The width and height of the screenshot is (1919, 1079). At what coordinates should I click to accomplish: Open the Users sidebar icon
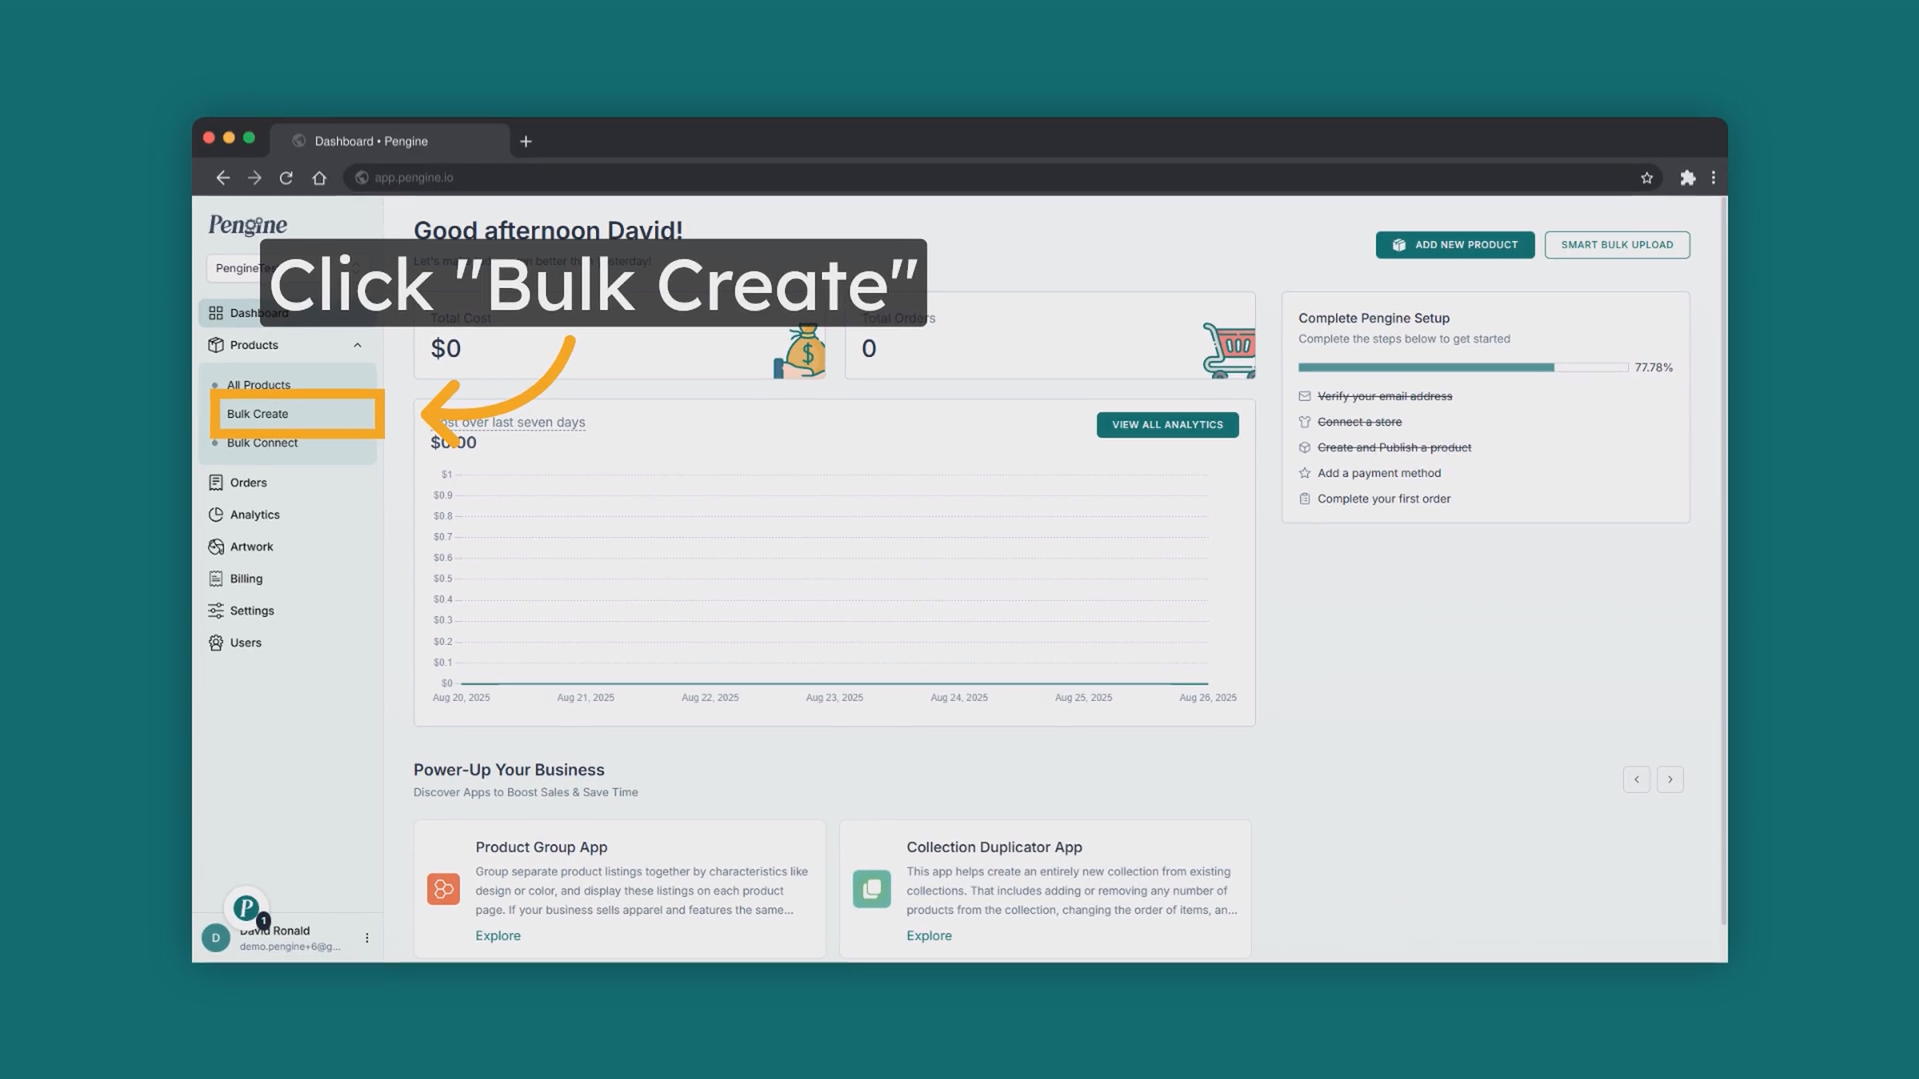pyautogui.click(x=216, y=643)
